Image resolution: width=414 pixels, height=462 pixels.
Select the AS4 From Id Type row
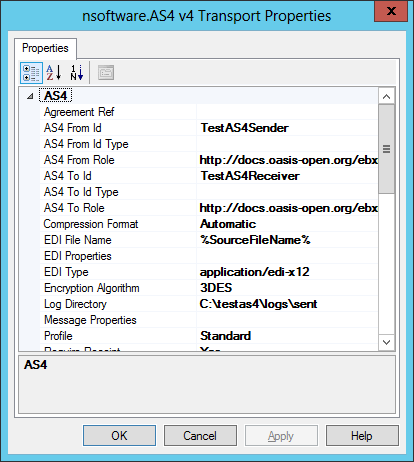click(x=208, y=144)
